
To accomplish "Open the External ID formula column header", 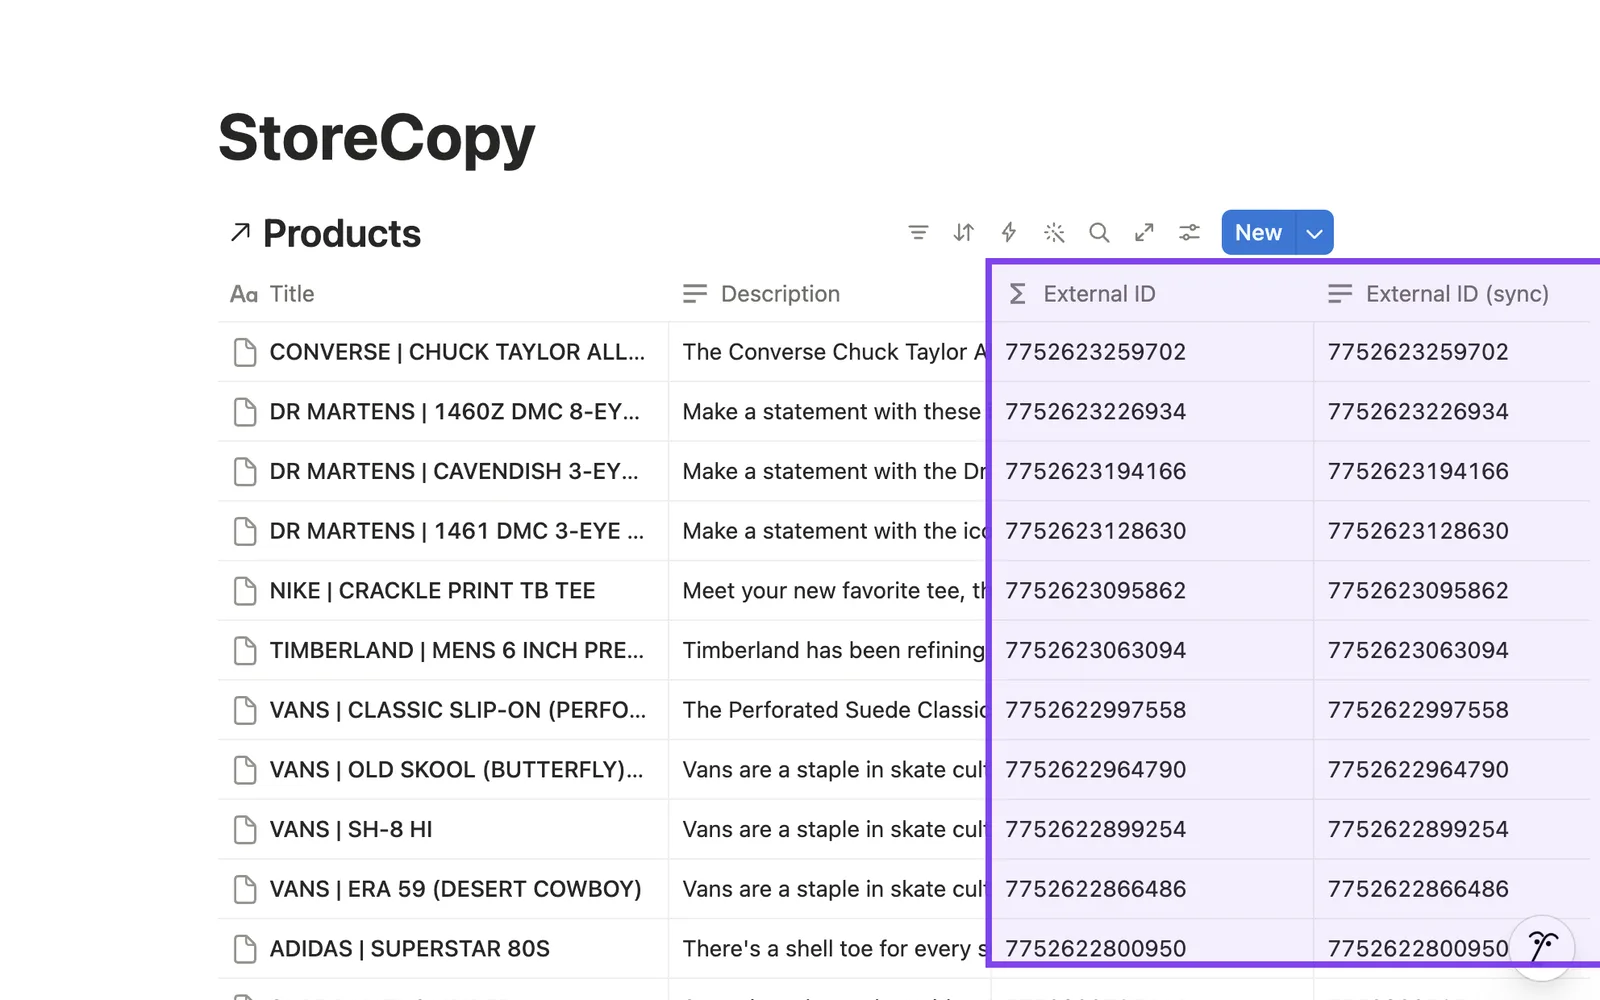I will point(1152,294).
